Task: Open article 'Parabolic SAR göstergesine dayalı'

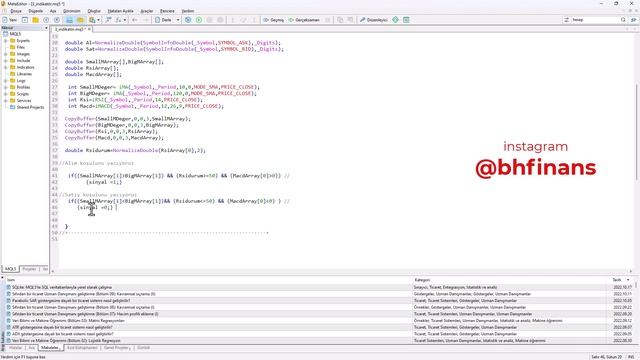Action: (x=71, y=301)
